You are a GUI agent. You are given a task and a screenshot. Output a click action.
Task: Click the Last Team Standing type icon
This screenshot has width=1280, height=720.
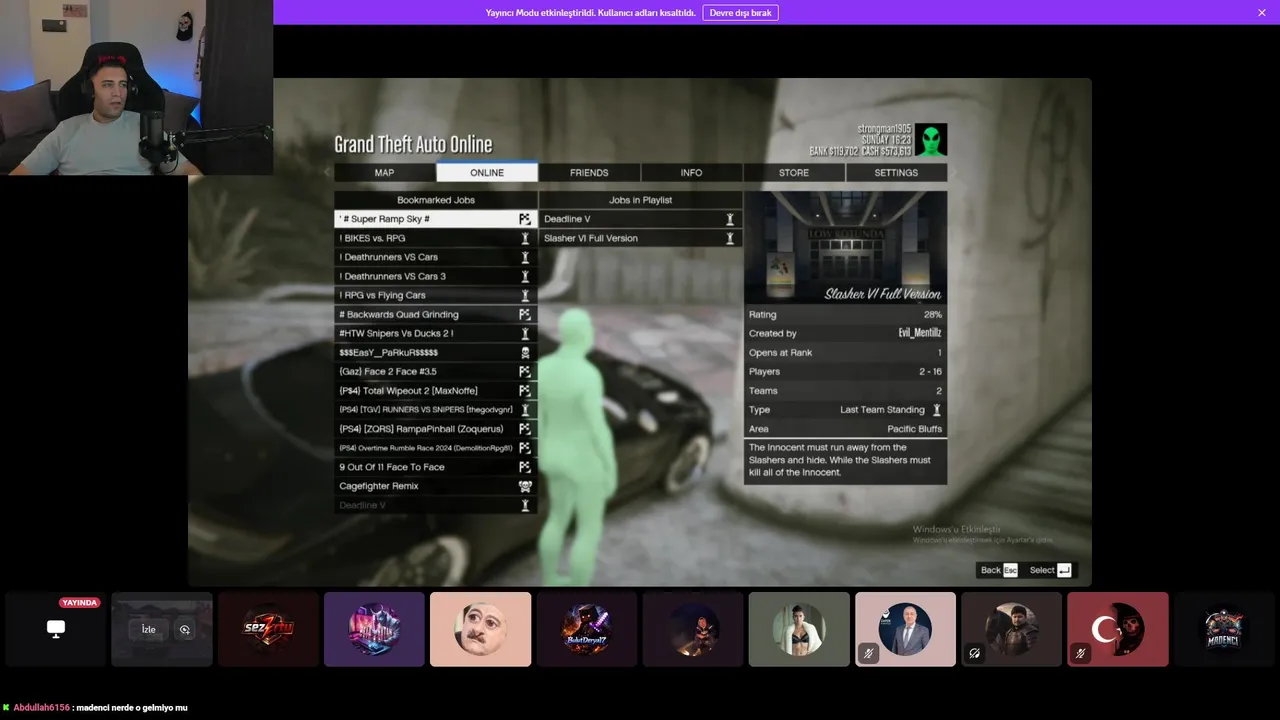click(x=937, y=409)
